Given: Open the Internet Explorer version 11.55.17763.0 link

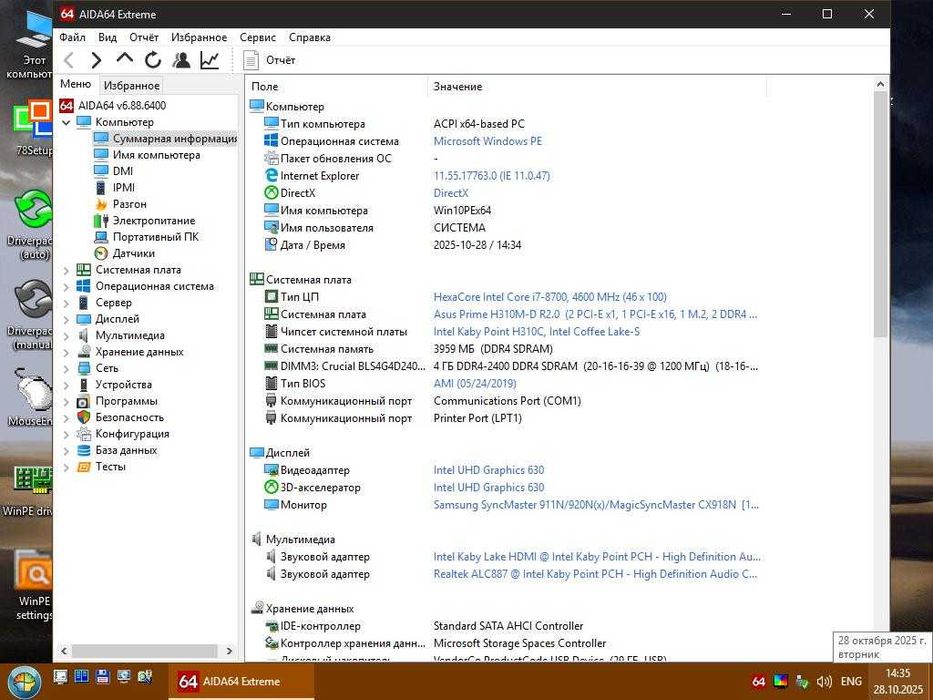Looking at the screenshot, I should (x=491, y=176).
